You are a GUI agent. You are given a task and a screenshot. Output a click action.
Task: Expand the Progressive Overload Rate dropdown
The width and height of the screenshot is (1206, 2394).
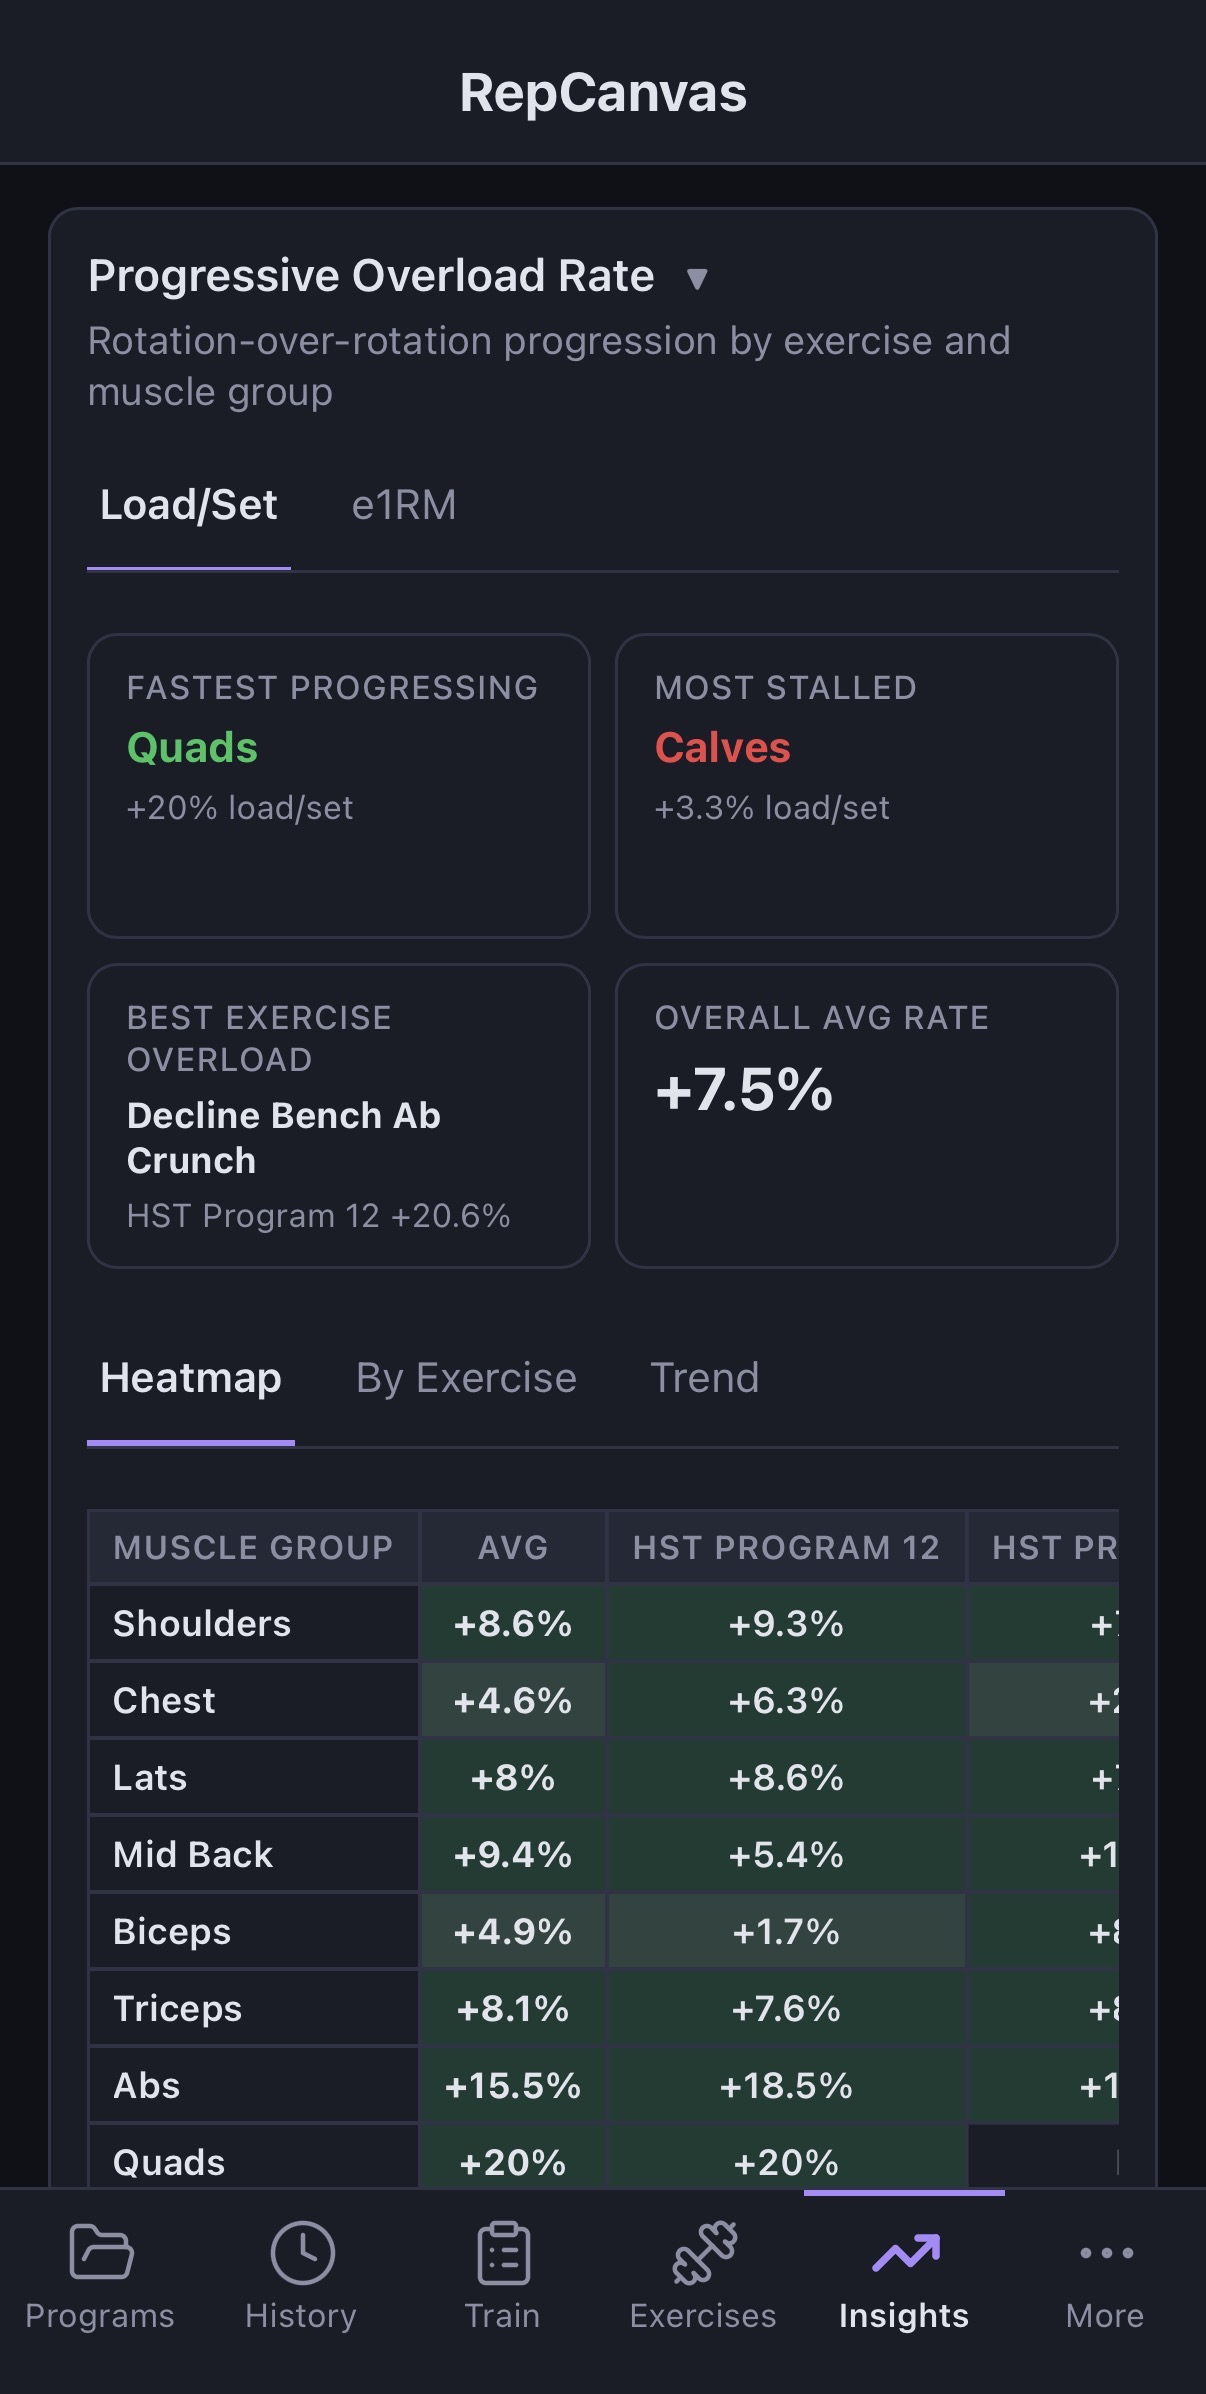[697, 278]
